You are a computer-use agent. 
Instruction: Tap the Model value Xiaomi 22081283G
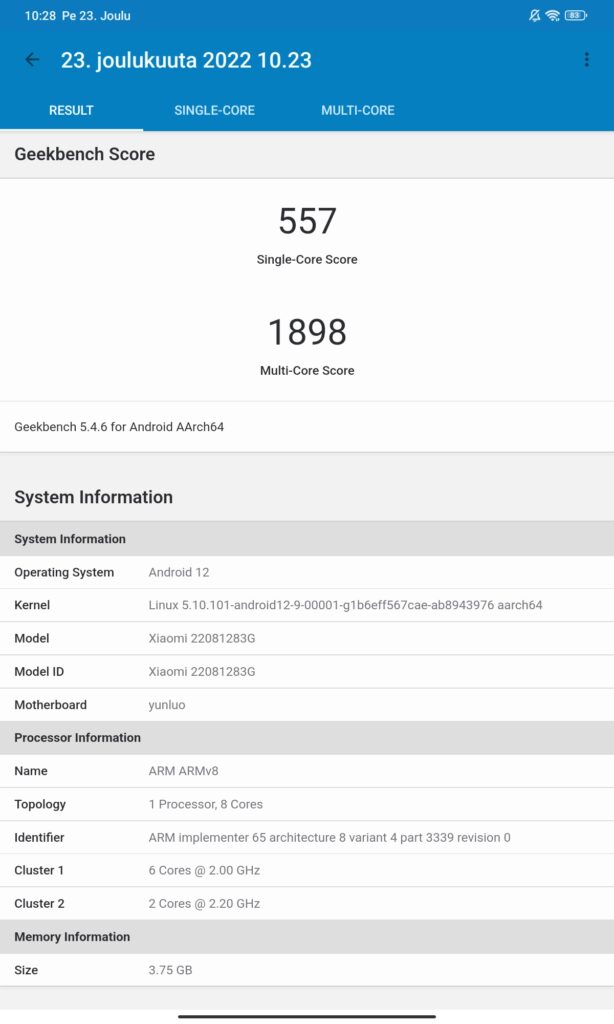(202, 638)
